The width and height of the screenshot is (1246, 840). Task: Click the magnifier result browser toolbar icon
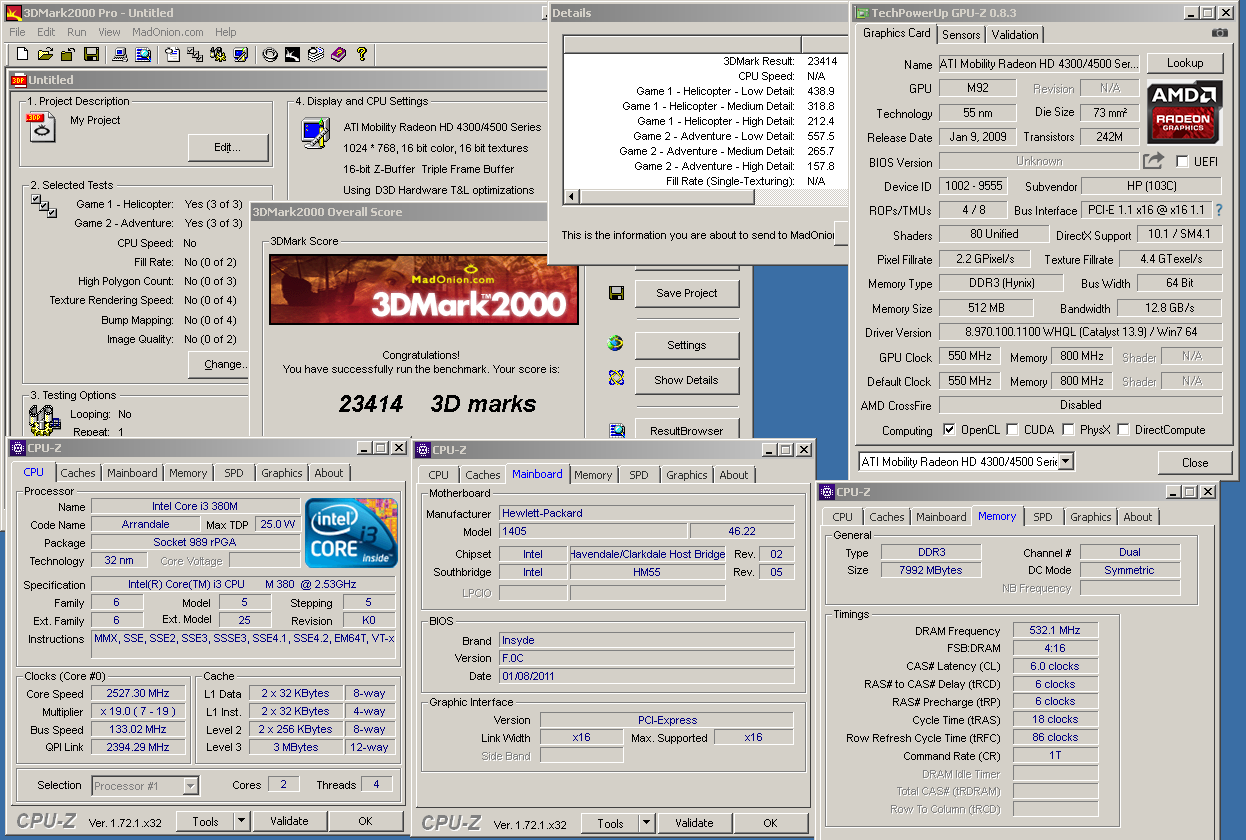click(x=143, y=54)
